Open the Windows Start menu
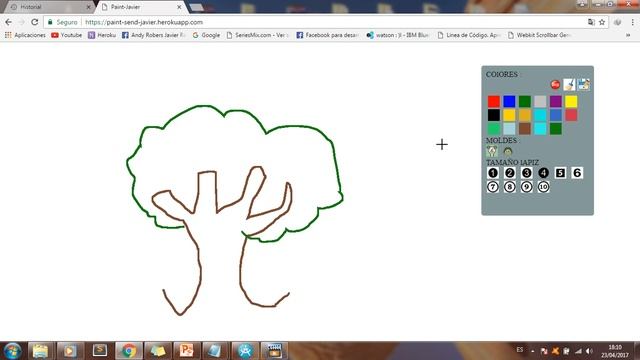 12,351
